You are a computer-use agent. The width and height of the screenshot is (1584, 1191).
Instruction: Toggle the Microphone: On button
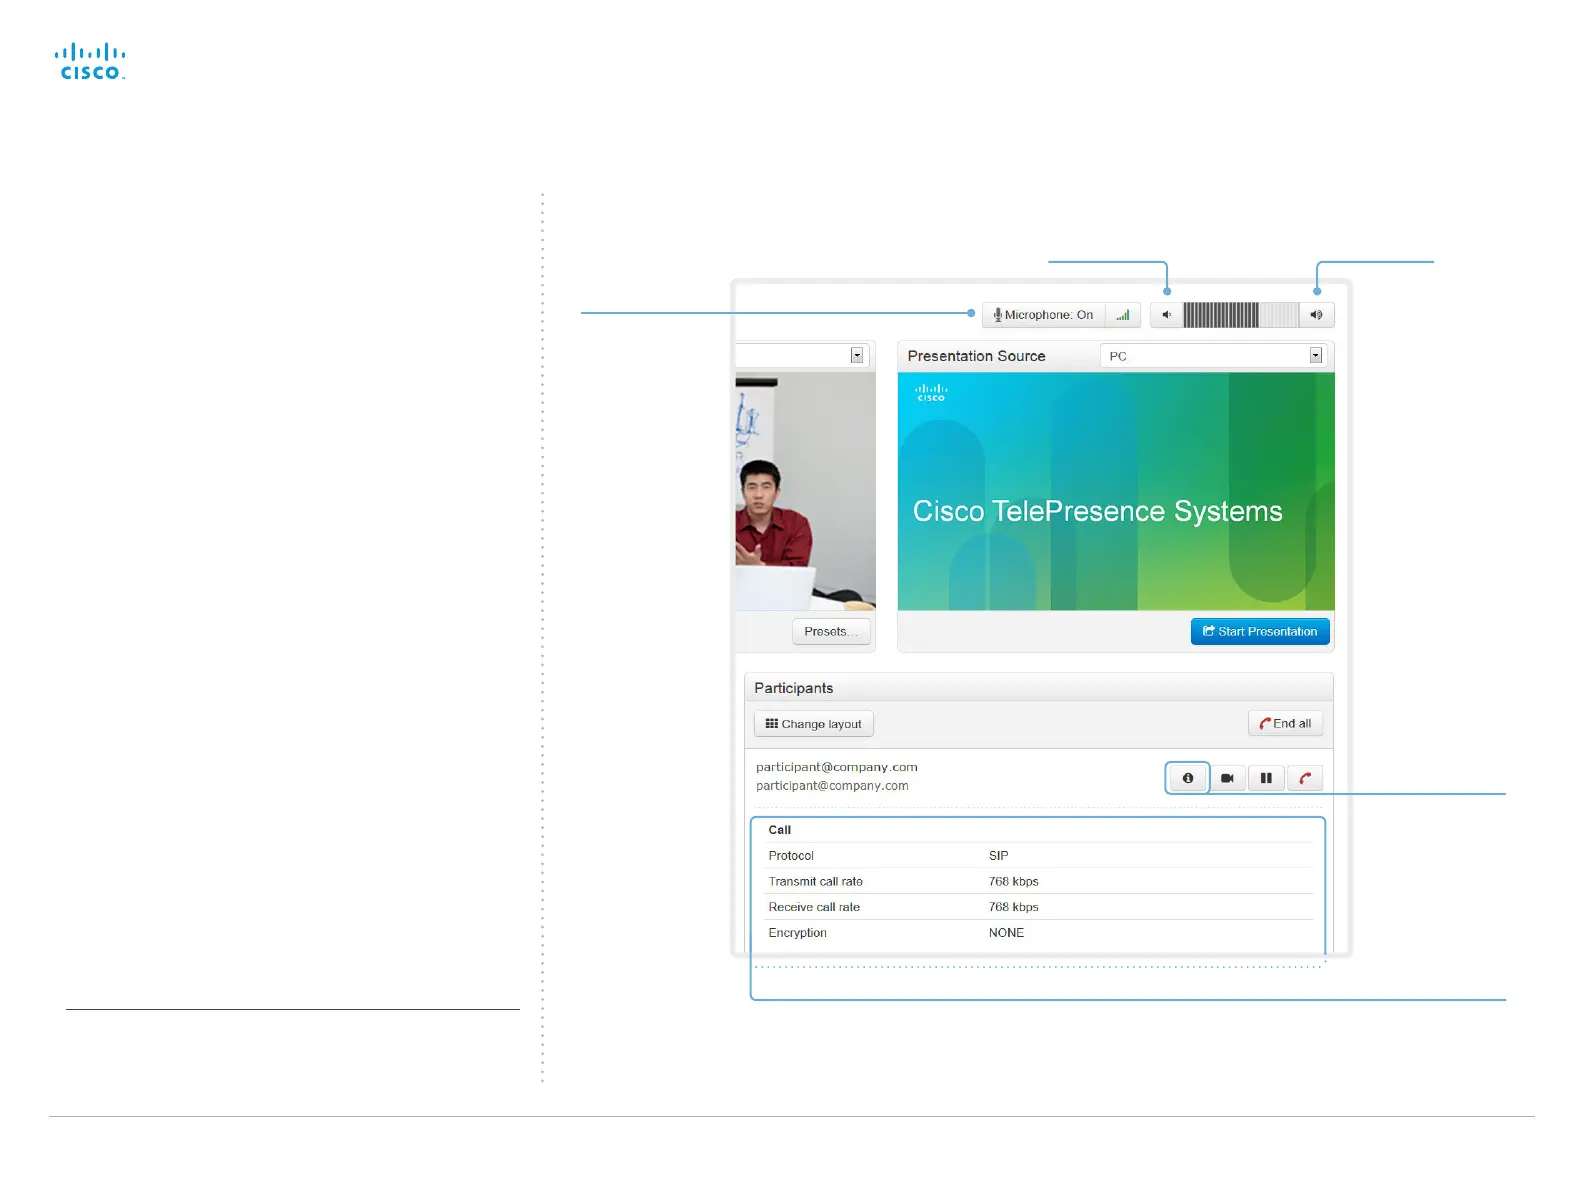(1043, 315)
